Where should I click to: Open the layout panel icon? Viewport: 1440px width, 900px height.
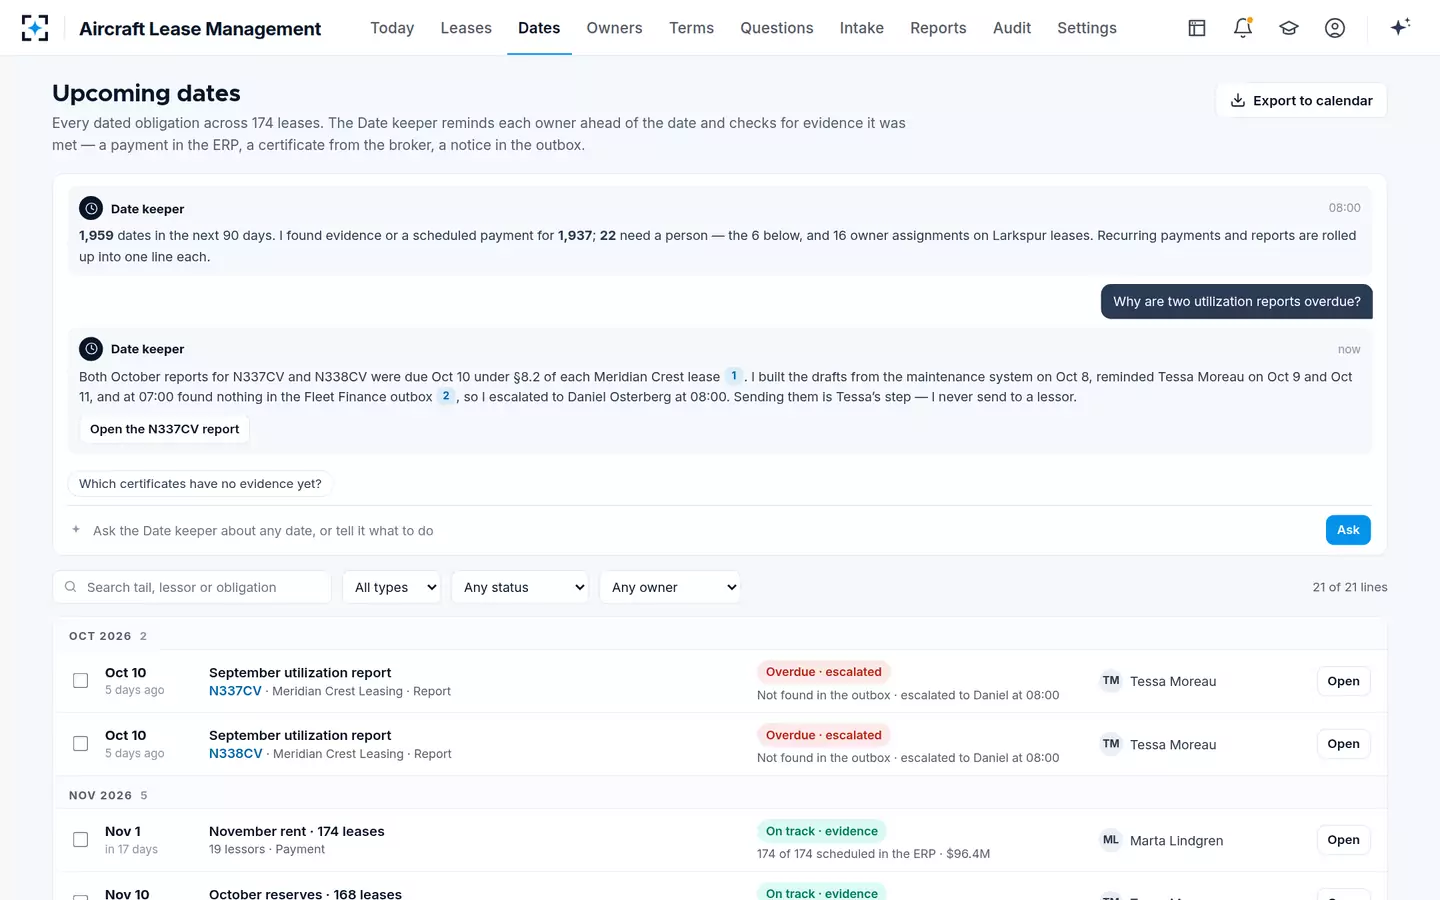[x=1197, y=28]
